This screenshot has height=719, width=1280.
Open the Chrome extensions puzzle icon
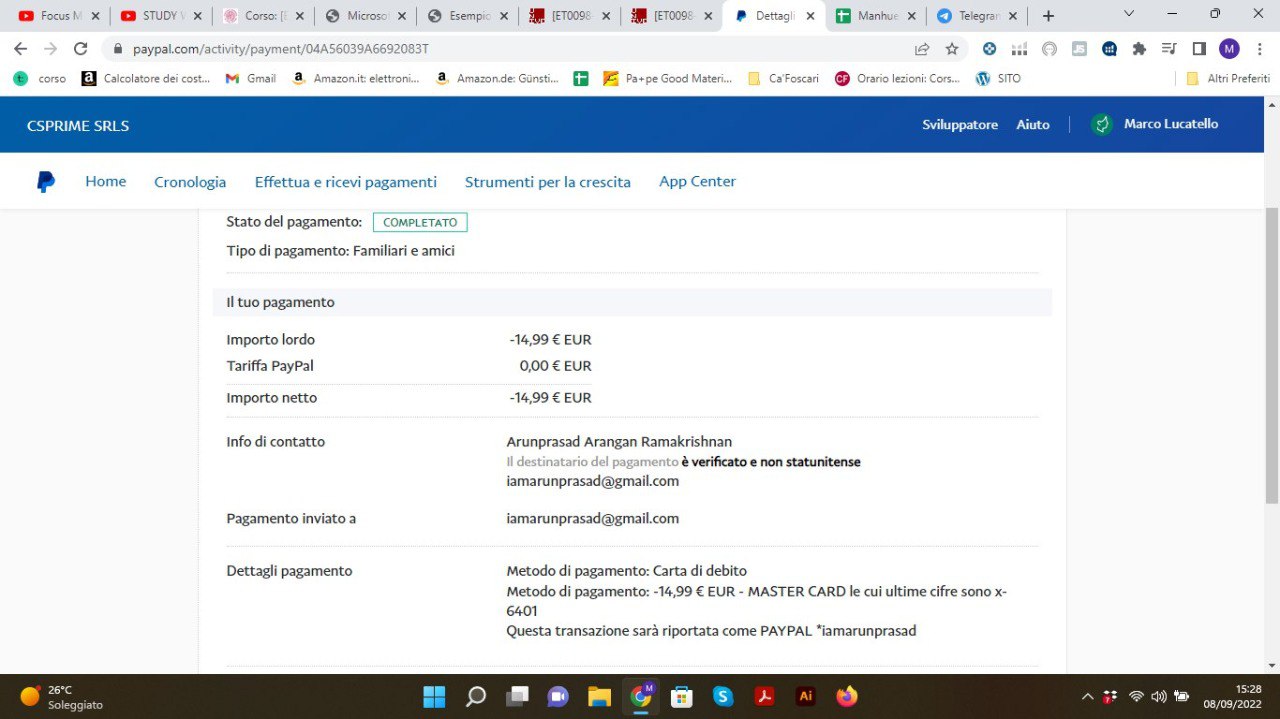(1139, 49)
